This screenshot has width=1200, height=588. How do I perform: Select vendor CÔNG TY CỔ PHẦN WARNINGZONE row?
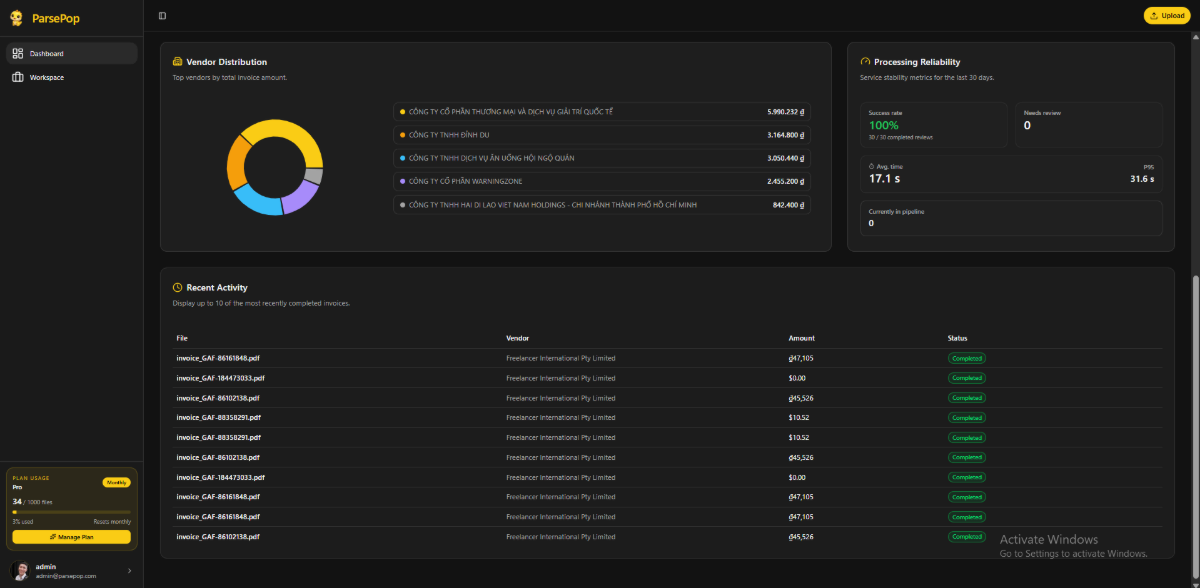click(x=602, y=181)
